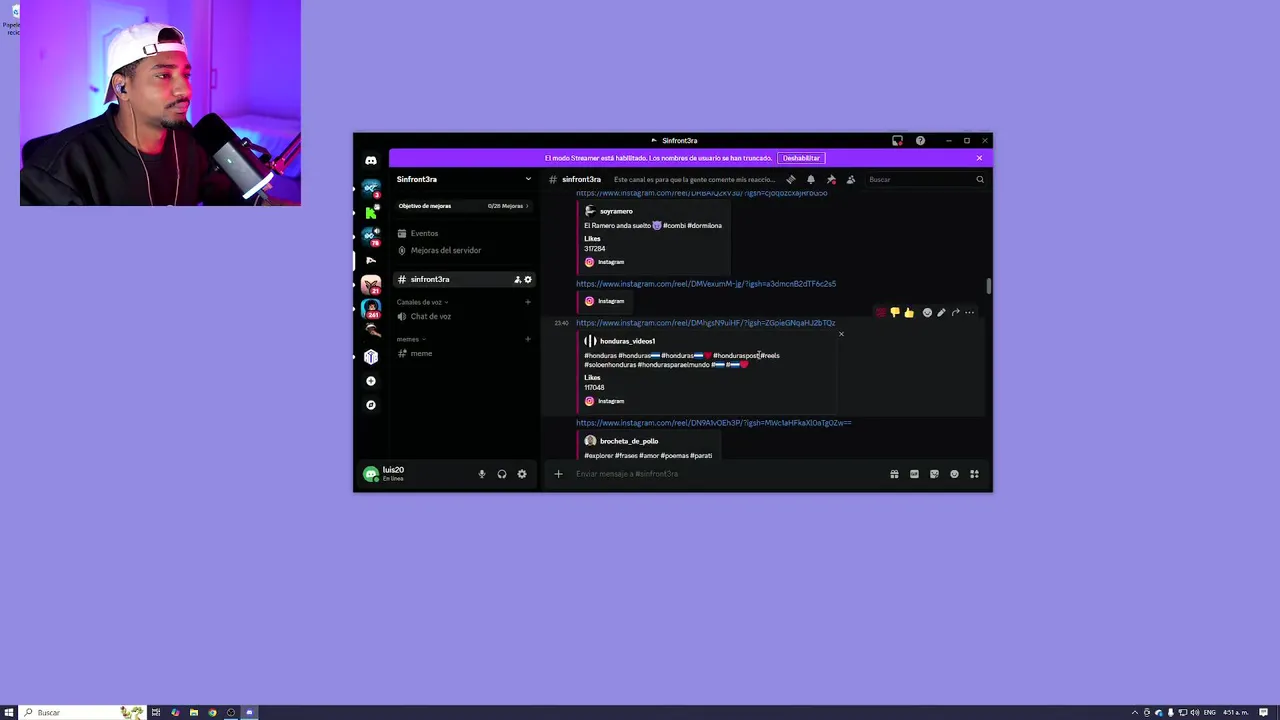Open add reaction emoji picker on message

(x=927, y=313)
